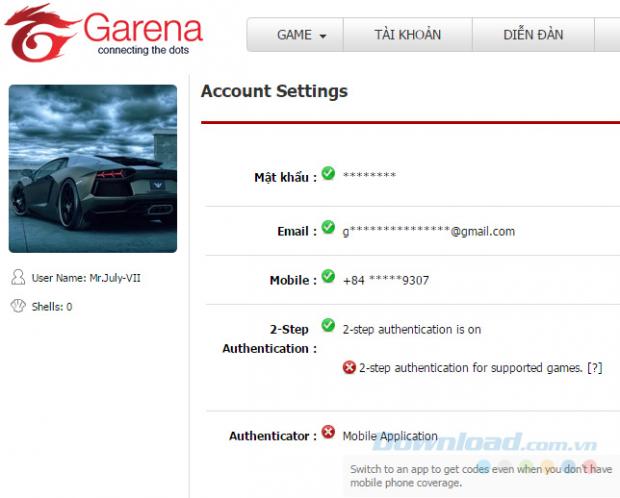
Task: Click the masked gmail address
Action: [428, 231]
